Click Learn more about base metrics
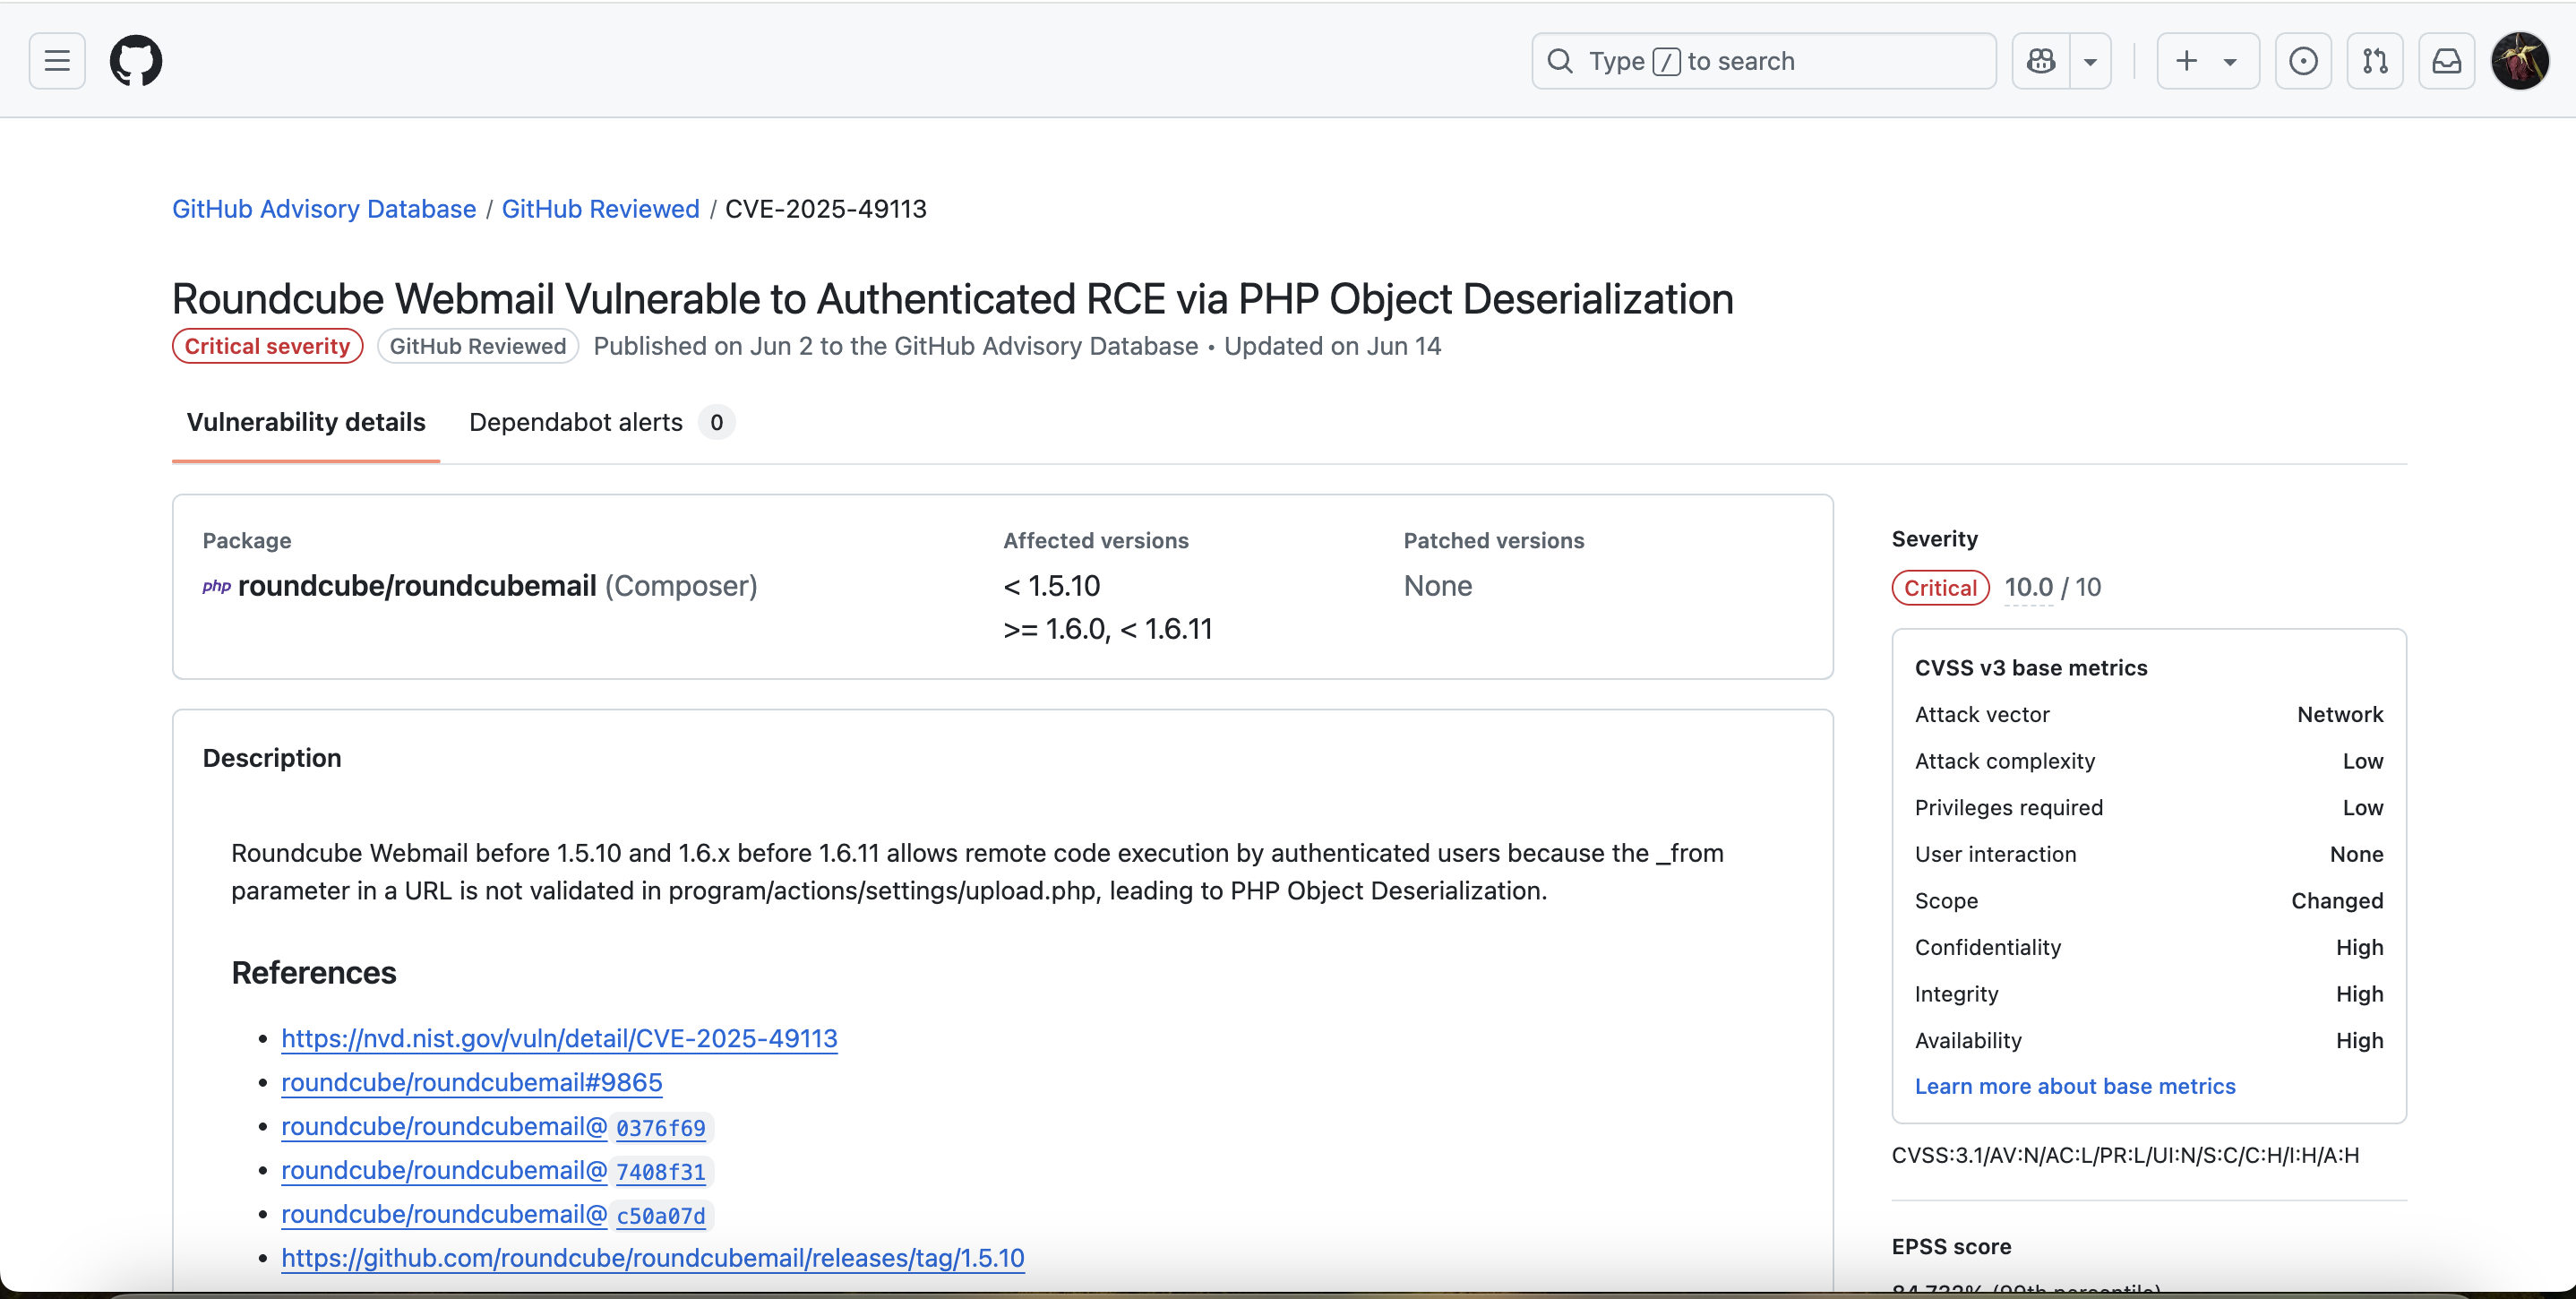2576x1299 pixels. pyautogui.click(x=2075, y=1086)
